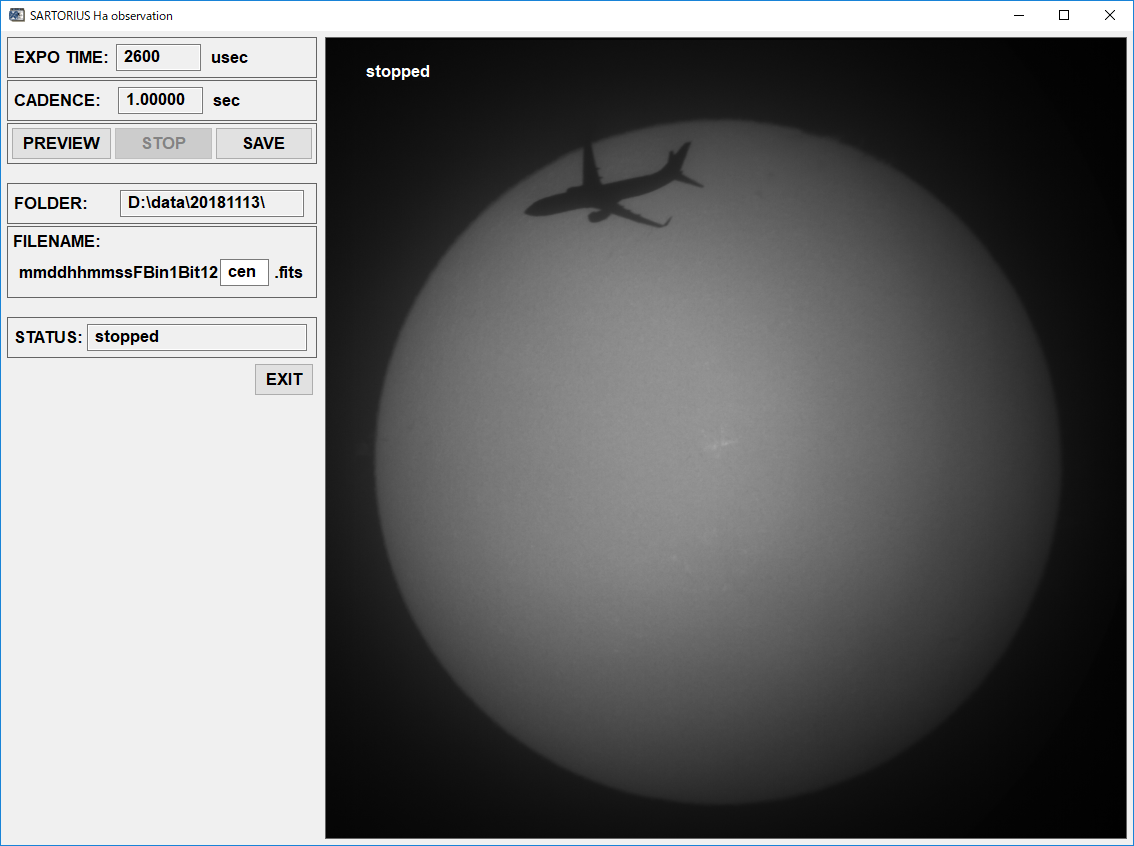
Task: Click the window title 'SARTORIUS Ha observation'
Action: 101,16
